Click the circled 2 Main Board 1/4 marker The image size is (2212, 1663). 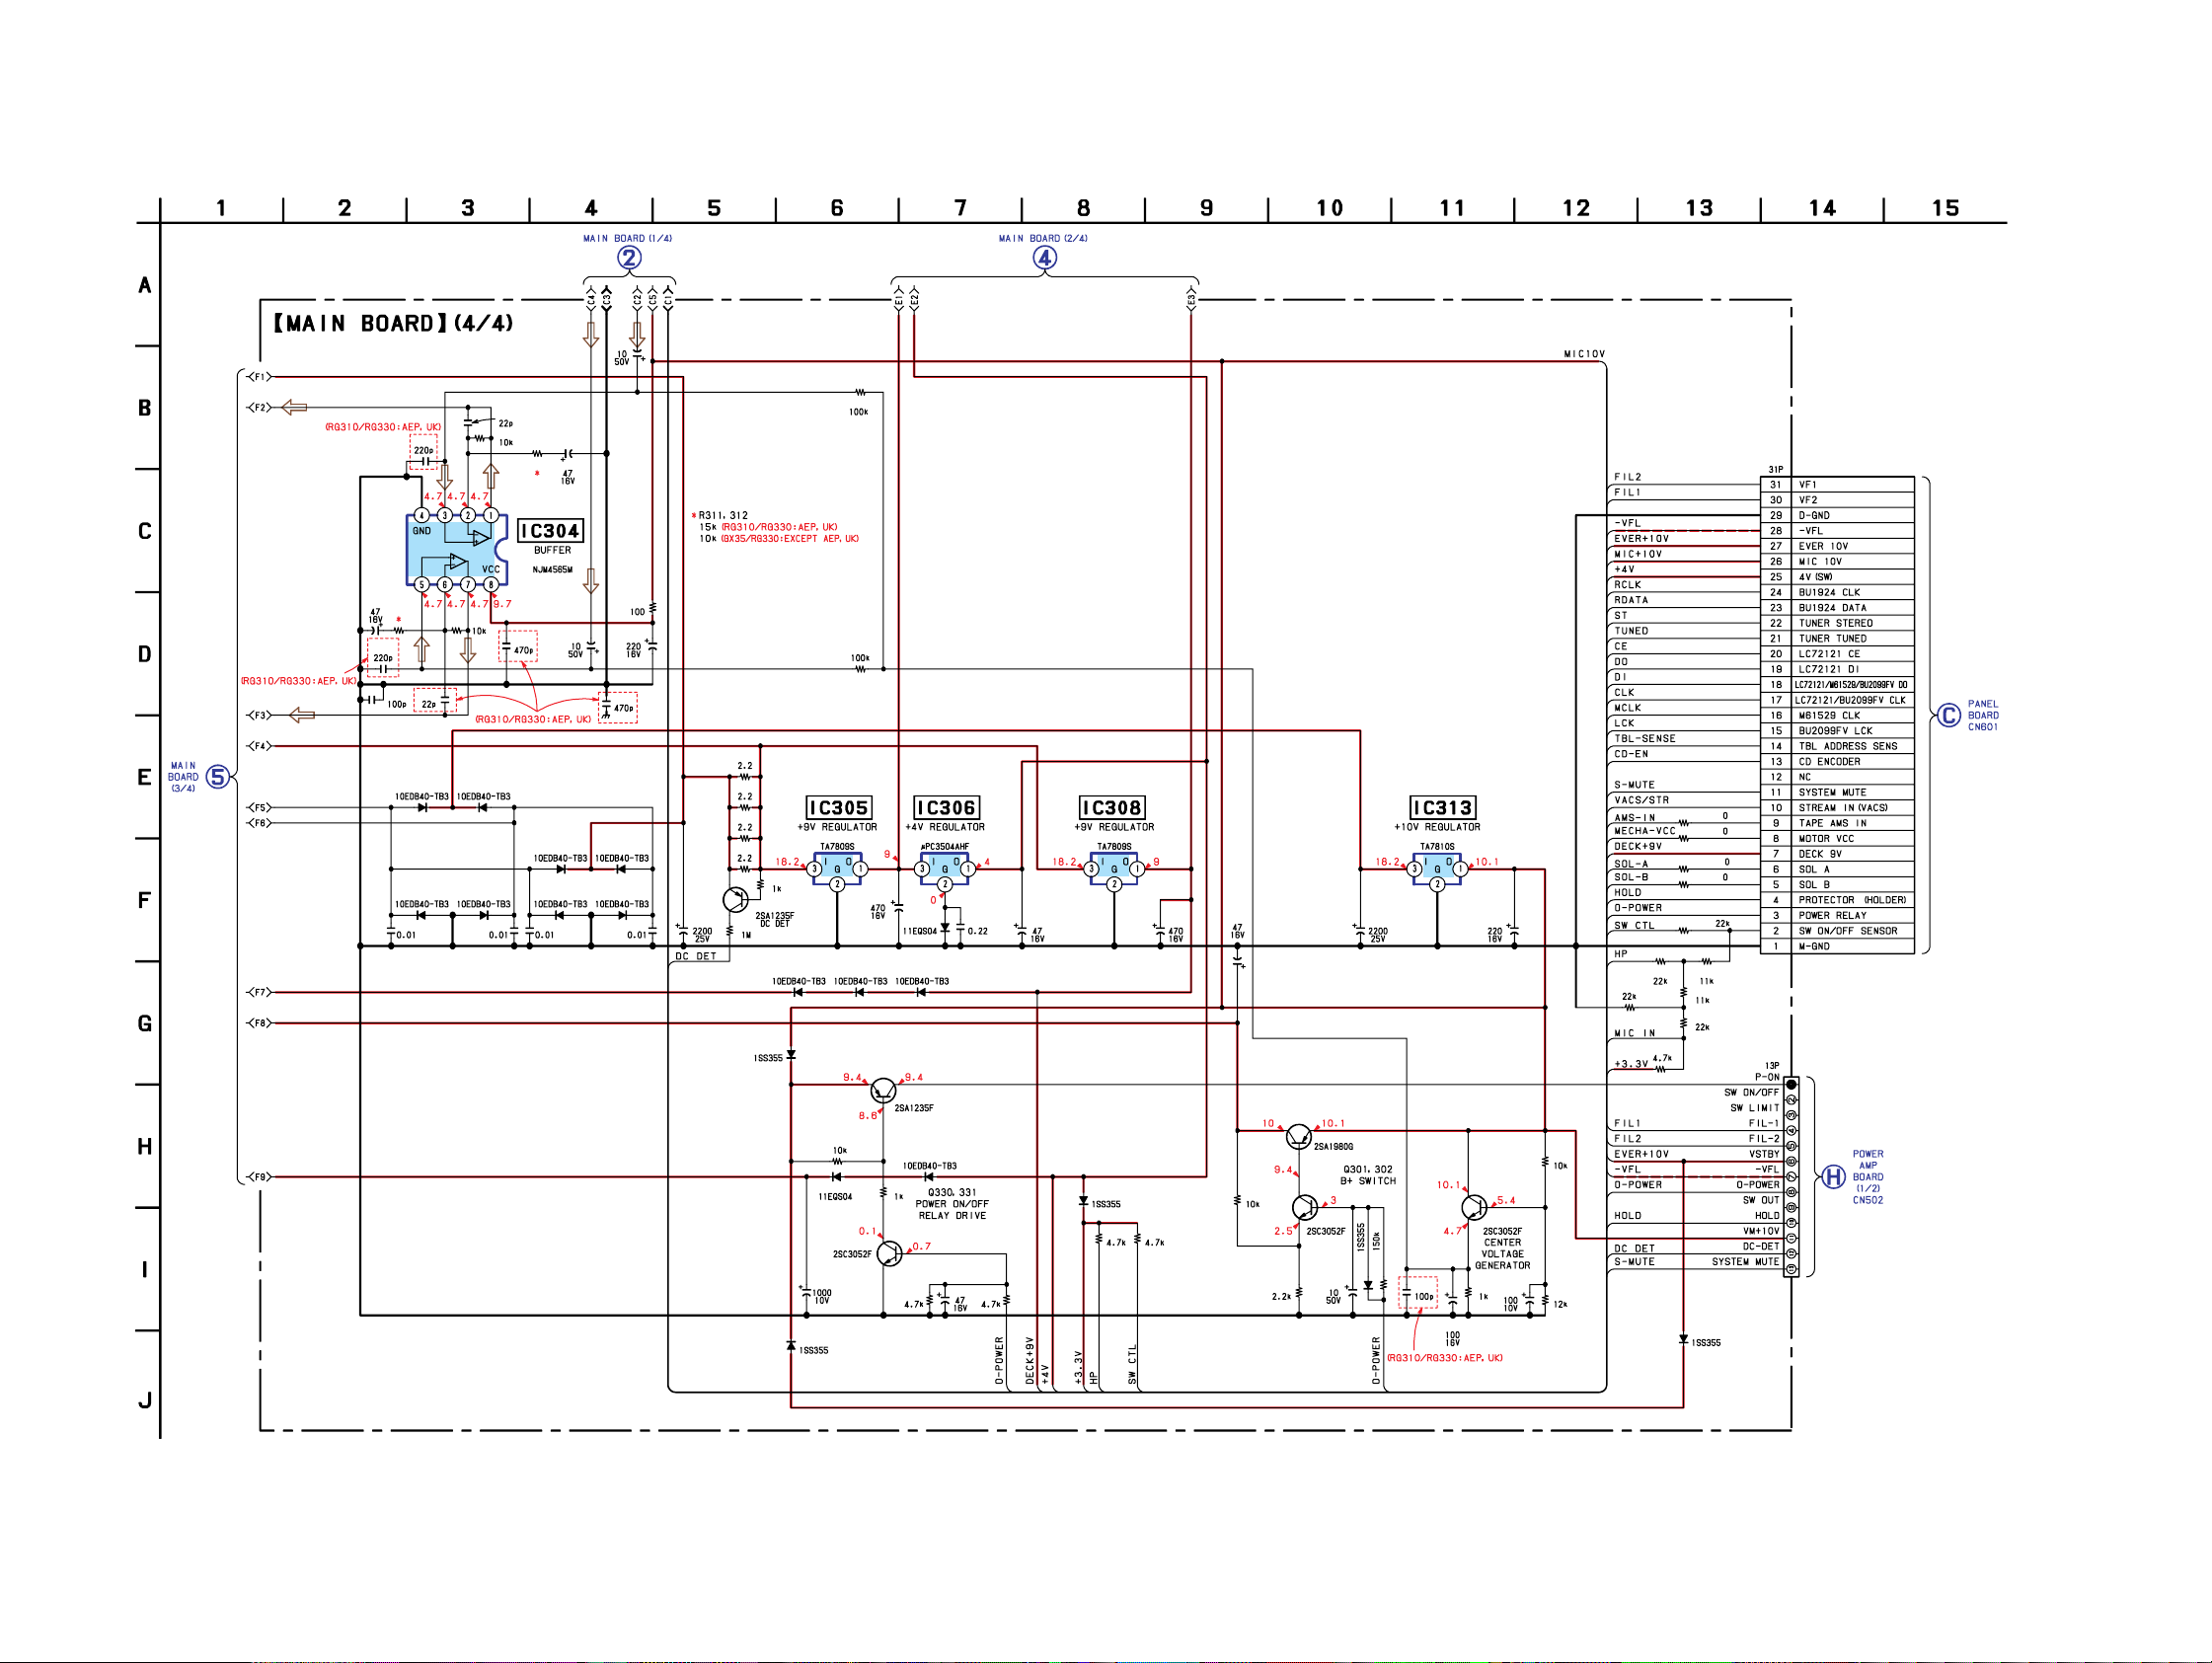pyautogui.click(x=628, y=258)
